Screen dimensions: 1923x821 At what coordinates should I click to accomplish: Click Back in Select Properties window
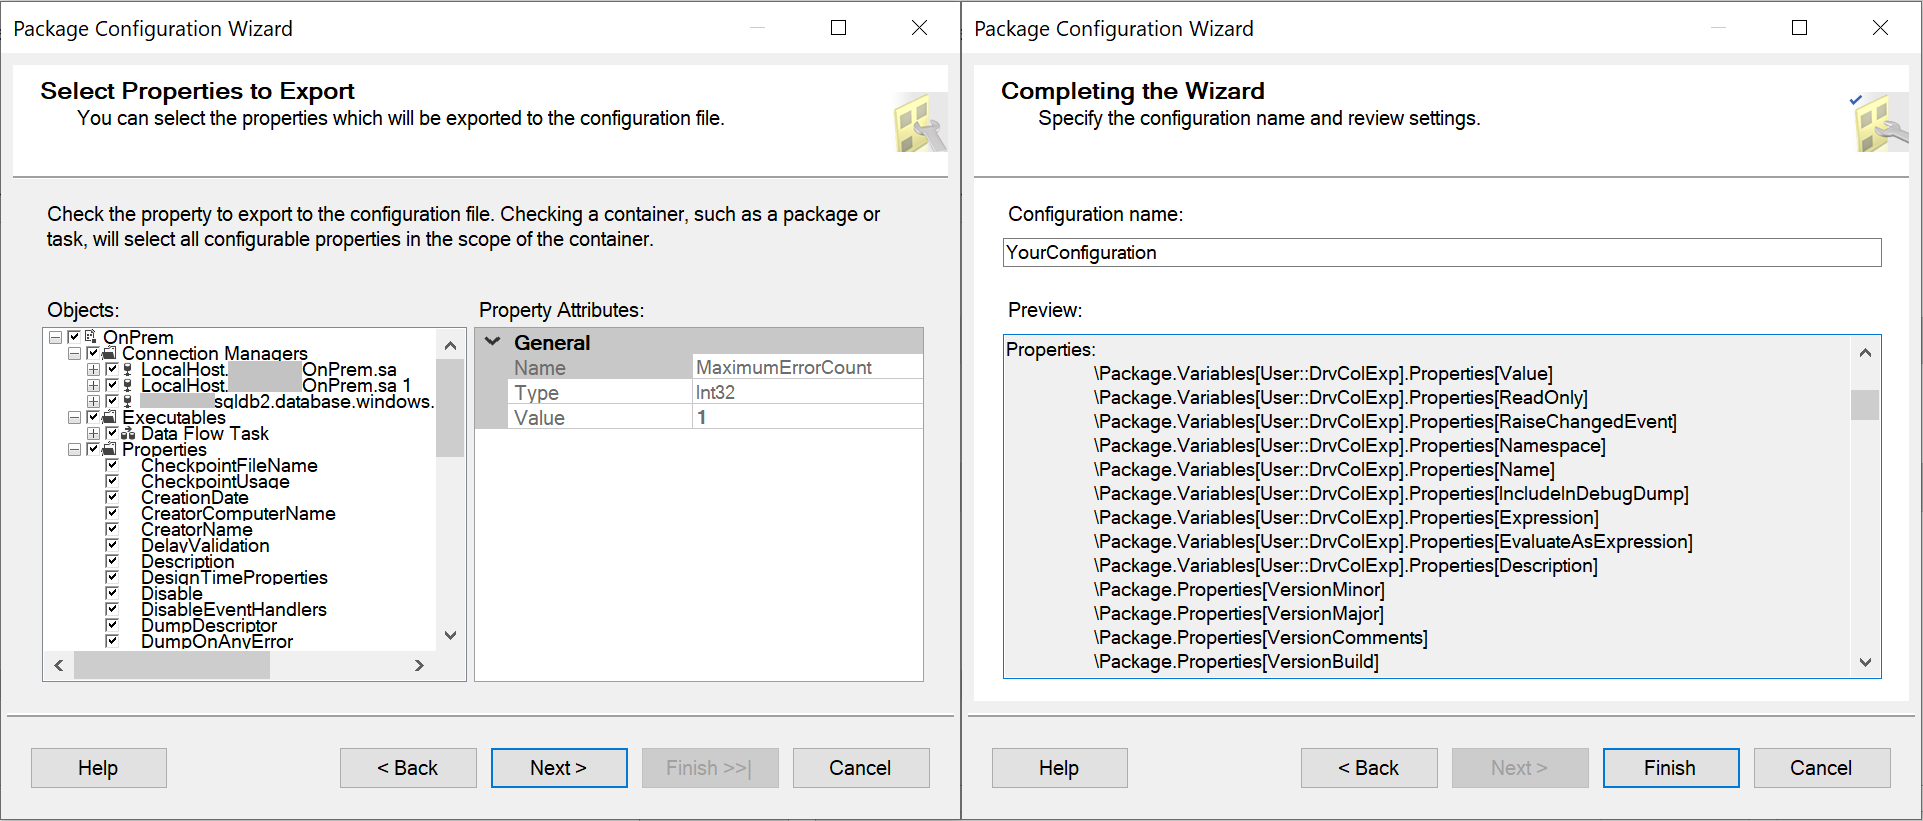click(x=408, y=768)
